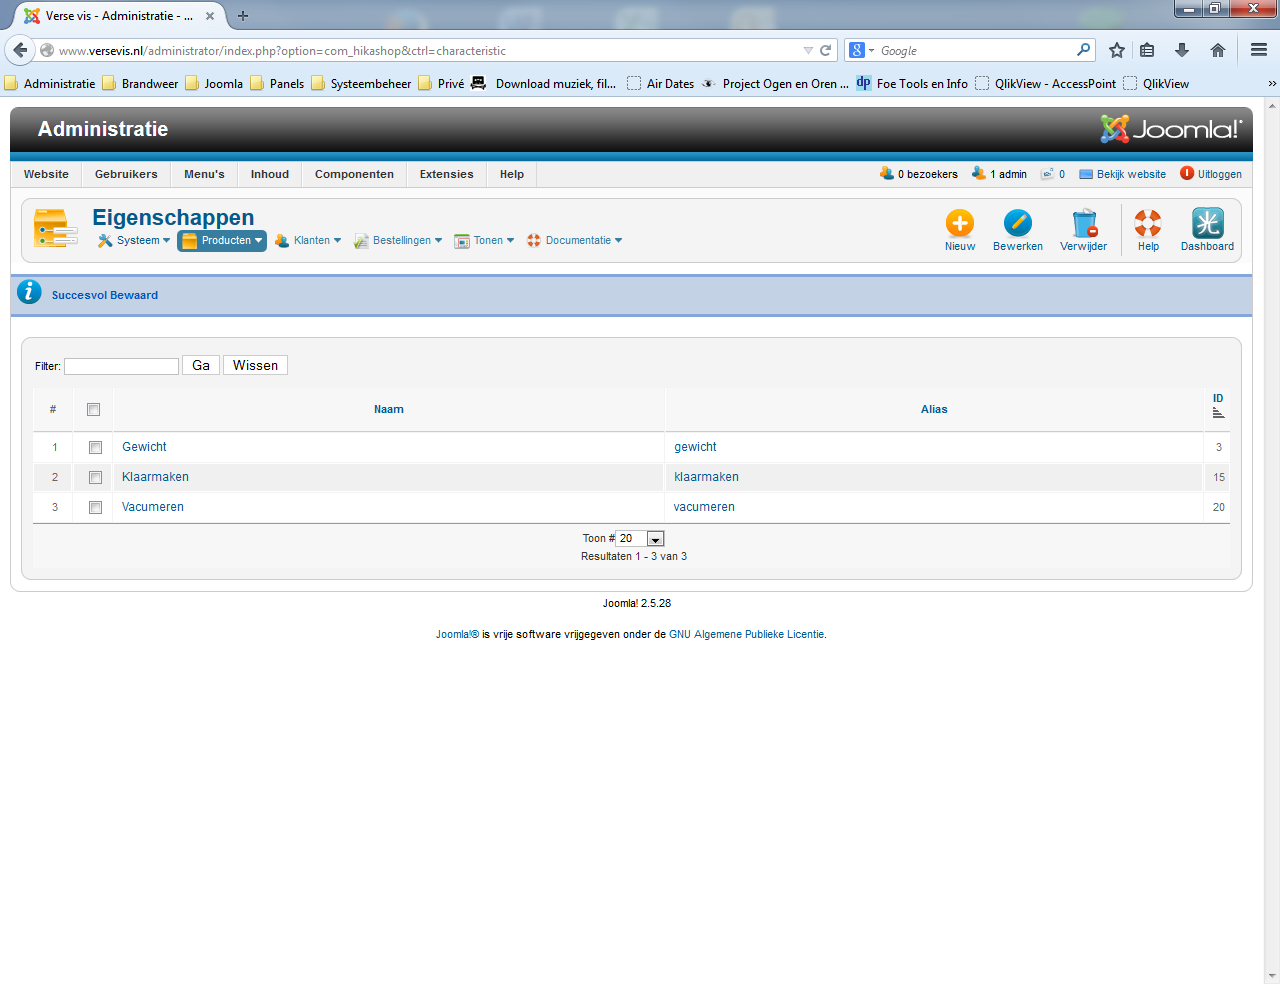This screenshot has height=984, width=1280.
Task: Click the Nieuw (new) toolbar icon
Action: pyautogui.click(x=960, y=223)
